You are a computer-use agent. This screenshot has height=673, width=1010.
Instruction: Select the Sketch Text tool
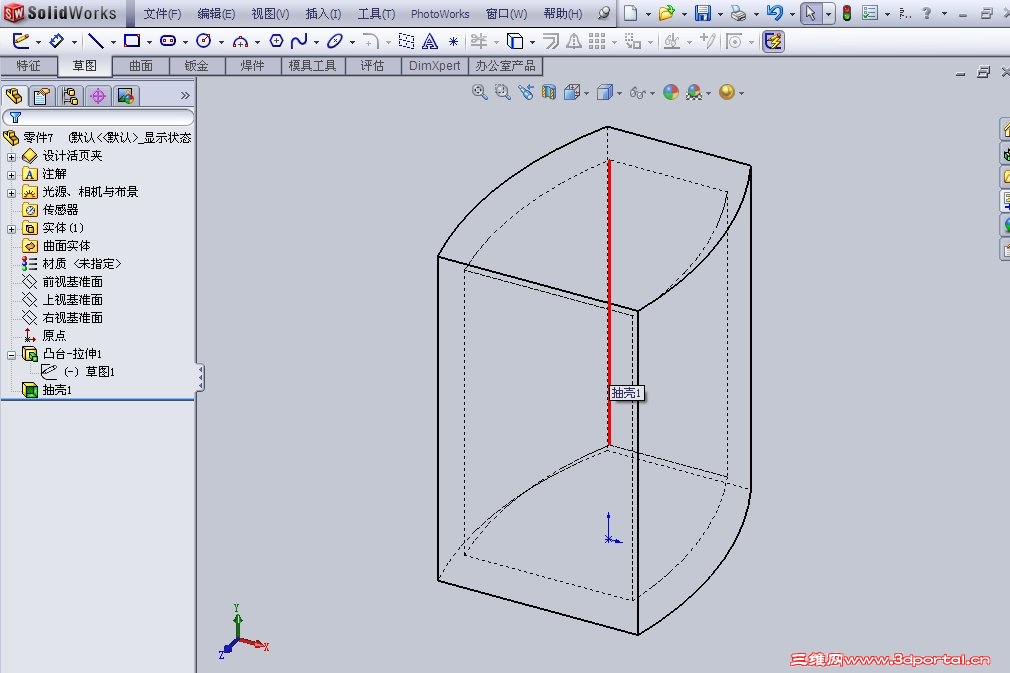[430, 41]
